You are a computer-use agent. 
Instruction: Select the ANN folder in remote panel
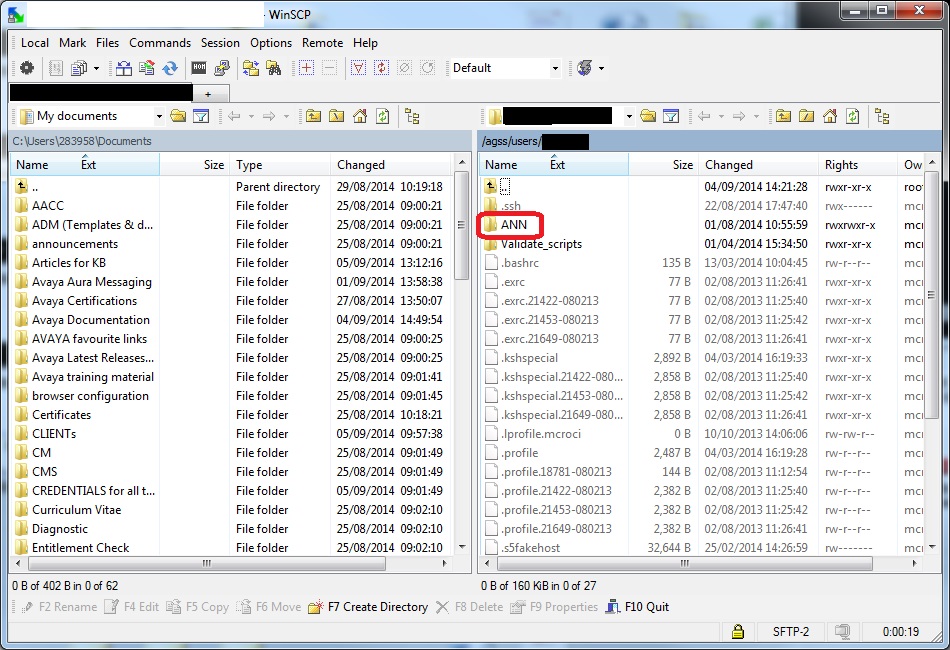tap(513, 225)
